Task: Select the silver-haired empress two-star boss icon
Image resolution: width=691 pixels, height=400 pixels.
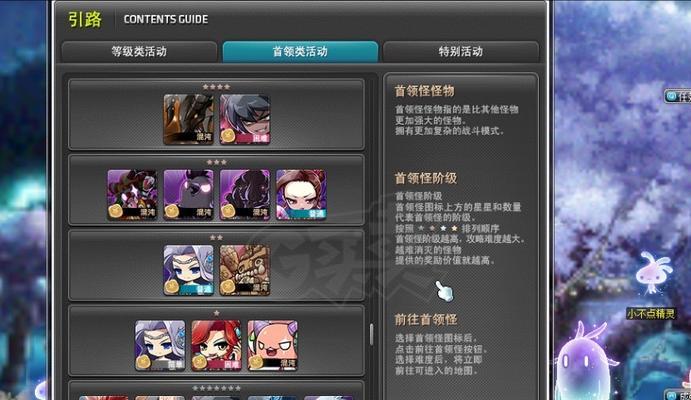Action: click(x=189, y=270)
